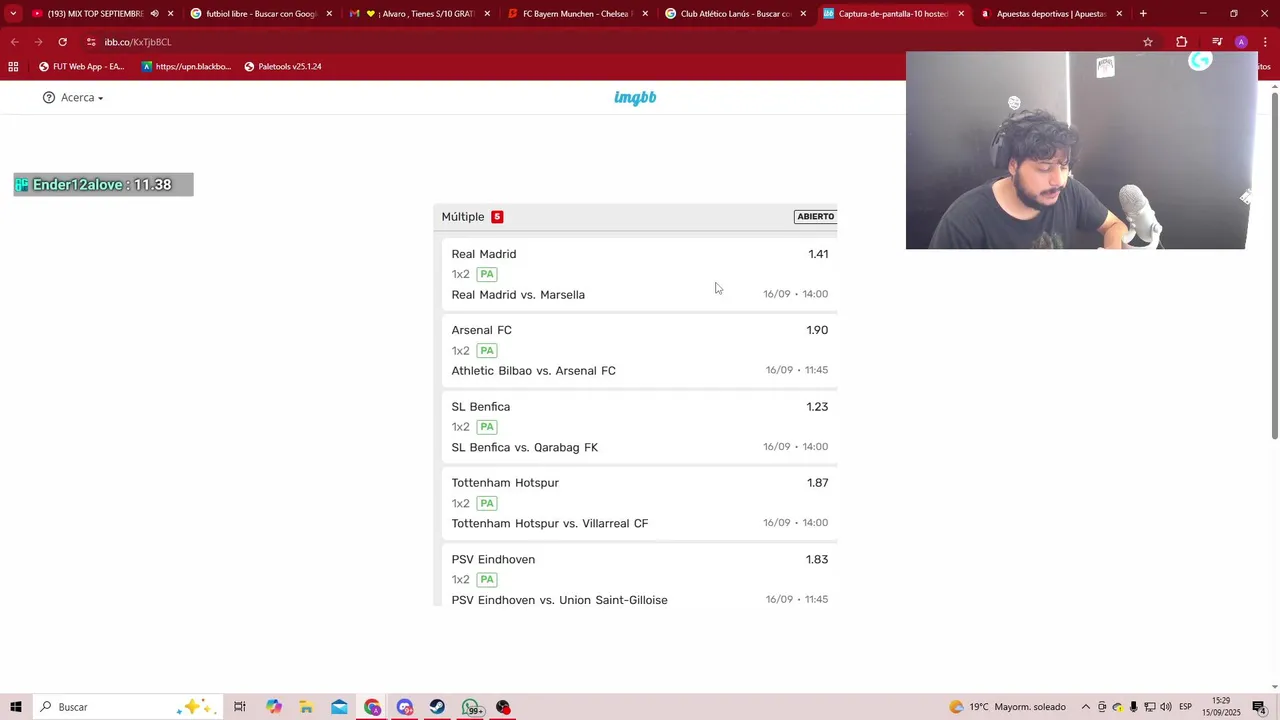Click the taskbar Buscar search box
This screenshot has width=1280, height=720.
pos(128,707)
